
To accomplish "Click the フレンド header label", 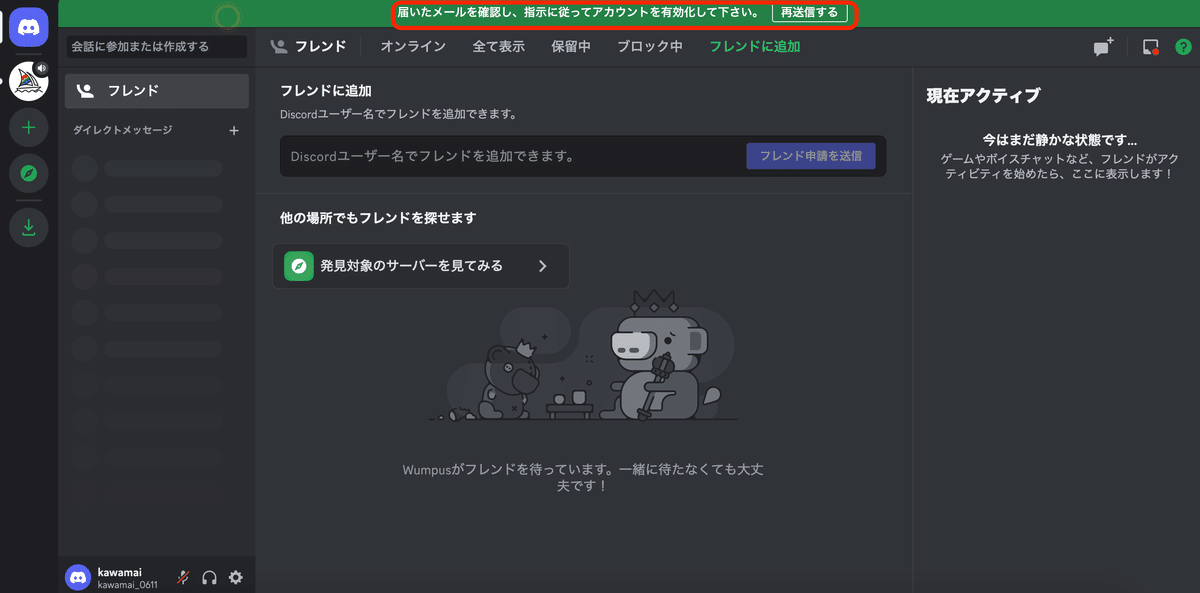I will click(320, 46).
